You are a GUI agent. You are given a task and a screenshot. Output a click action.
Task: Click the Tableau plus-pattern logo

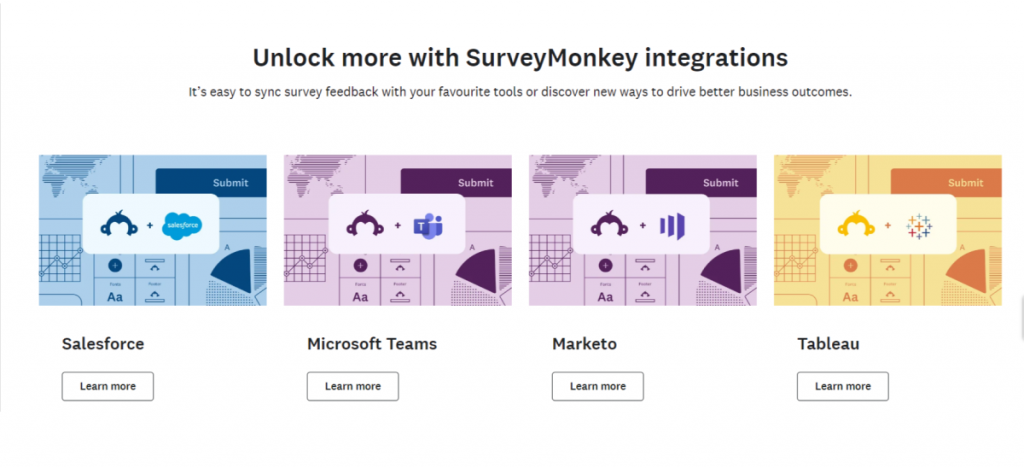coord(919,226)
